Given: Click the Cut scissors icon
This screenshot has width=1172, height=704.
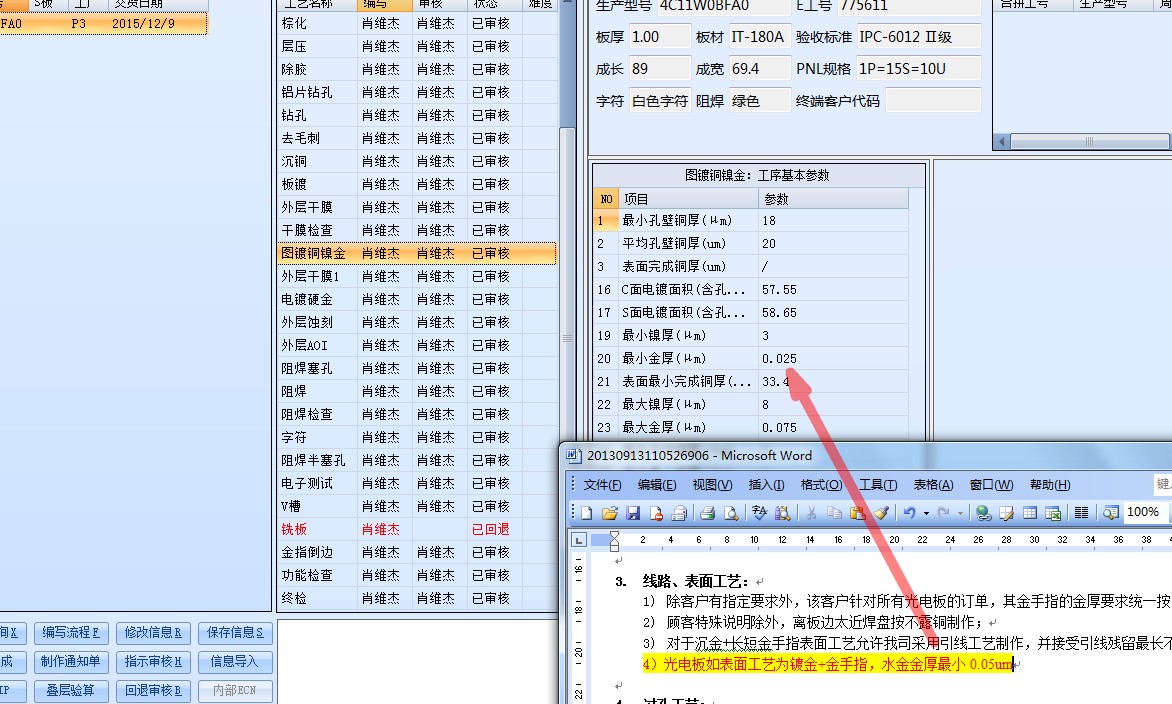Looking at the screenshot, I should (x=811, y=513).
